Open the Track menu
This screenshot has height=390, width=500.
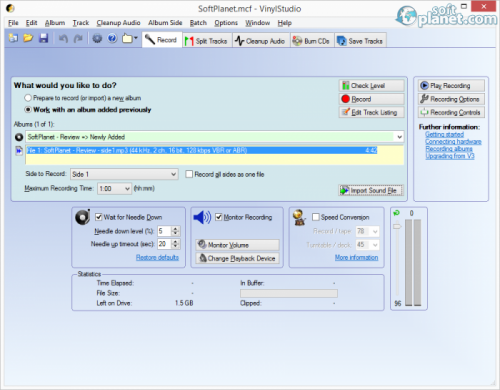coord(81,23)
